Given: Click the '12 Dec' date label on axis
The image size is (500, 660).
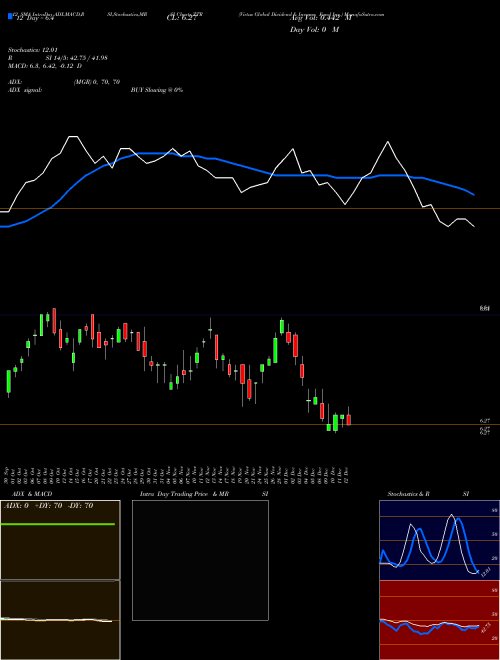Looking at the screenshot, I should pos(346,474).
